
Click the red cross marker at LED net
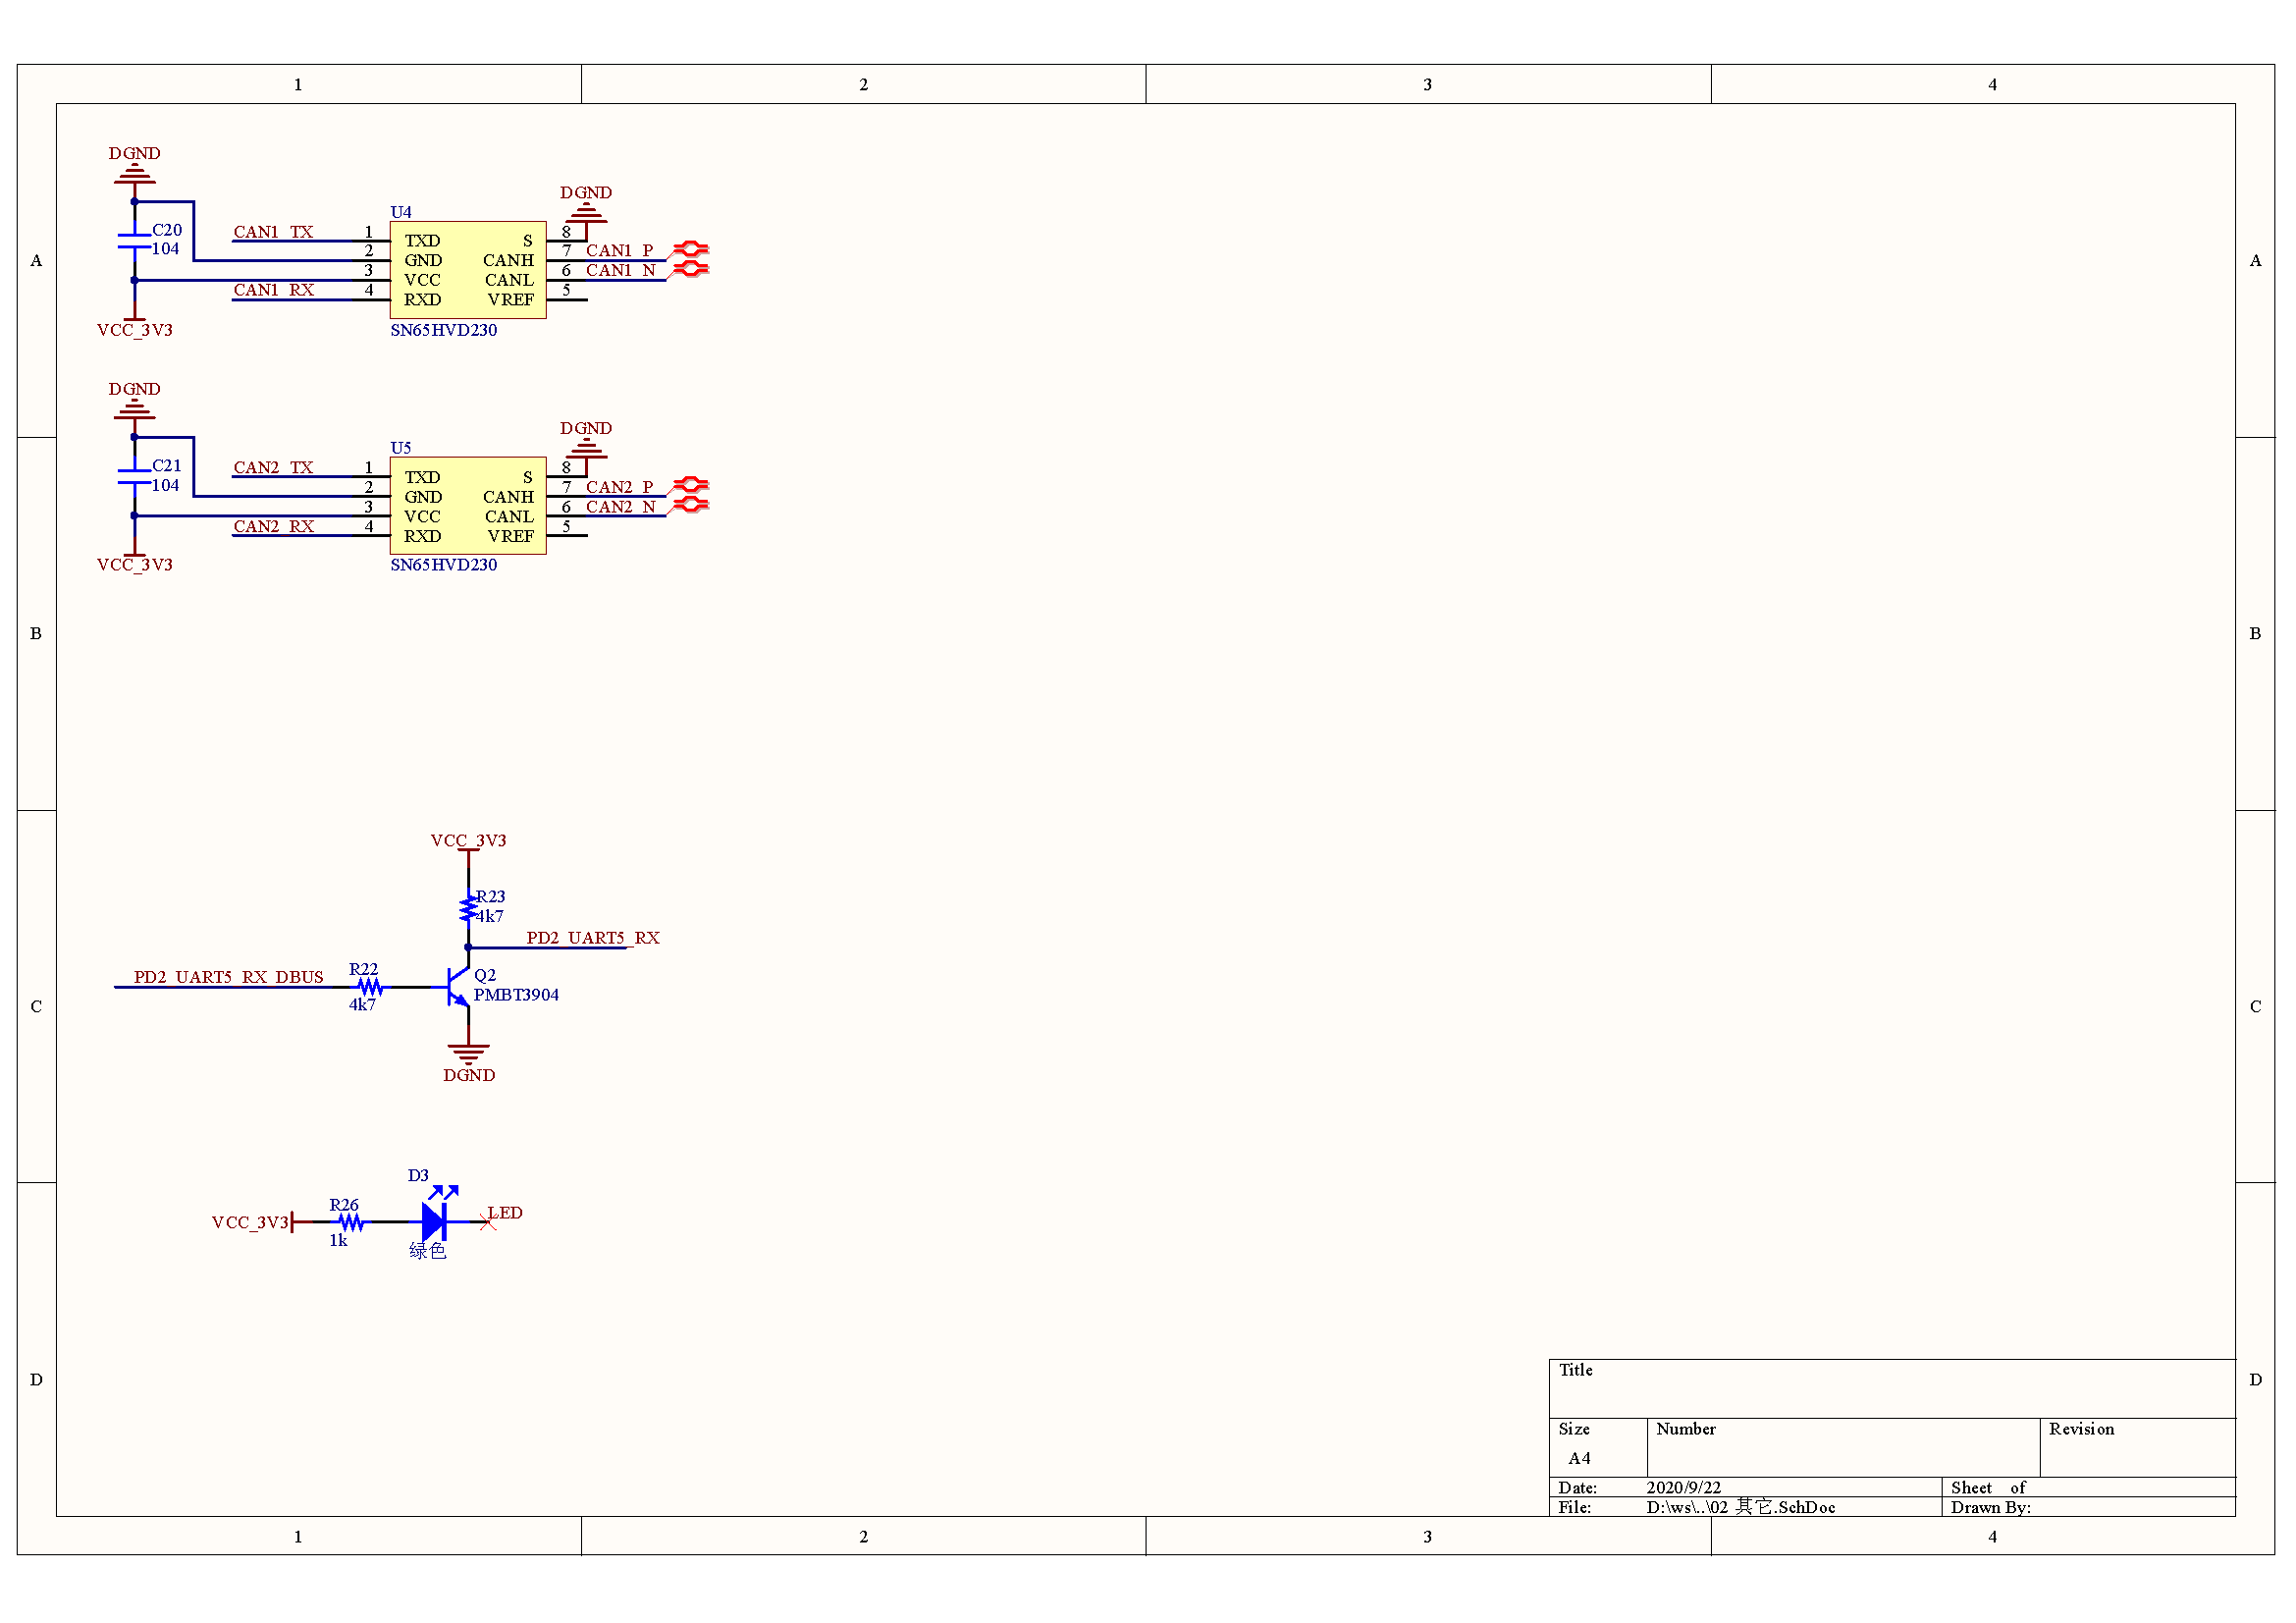click(488, 1222)
